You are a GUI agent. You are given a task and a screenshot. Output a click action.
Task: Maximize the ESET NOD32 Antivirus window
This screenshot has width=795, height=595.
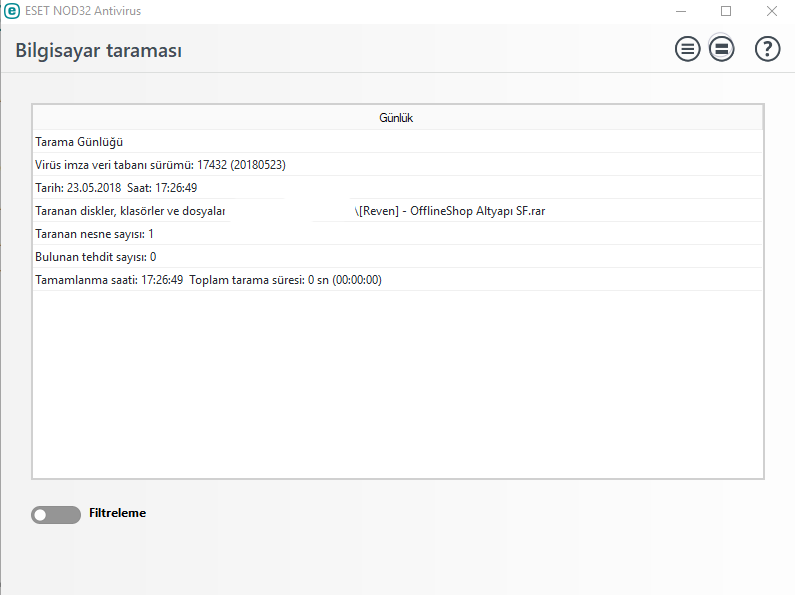[726, 11]
